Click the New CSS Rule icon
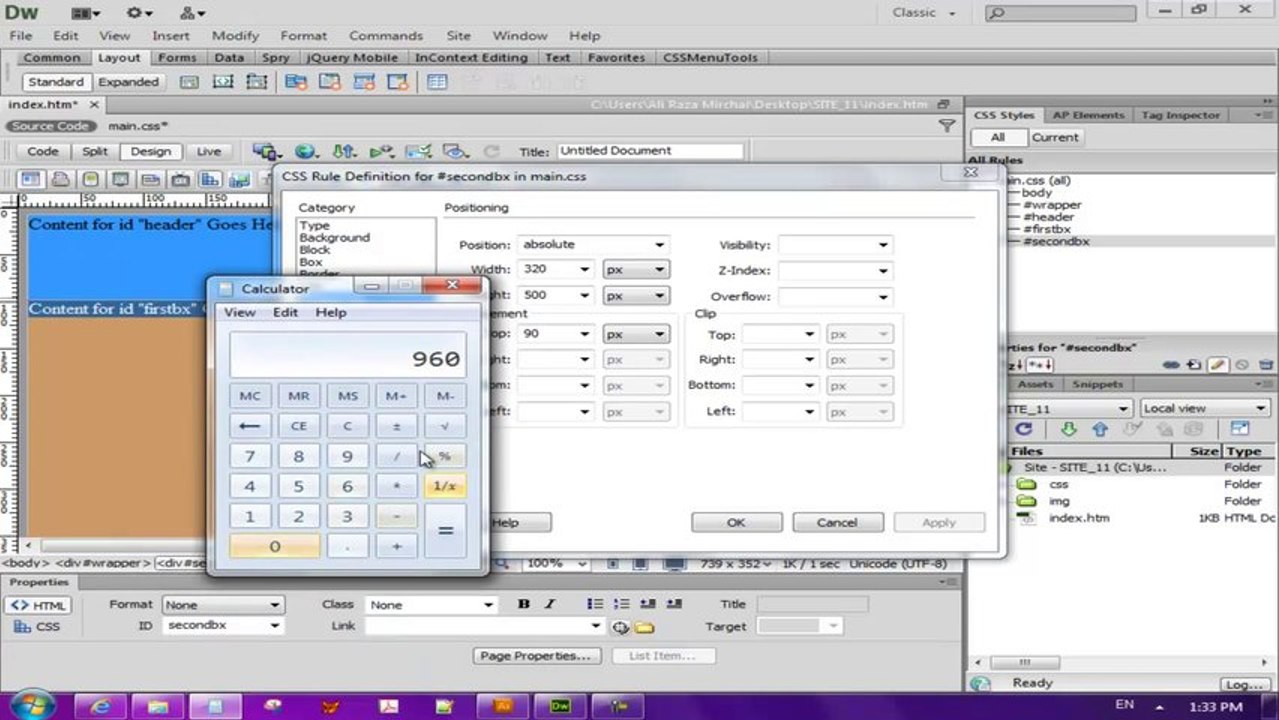Image resolution: width=1279 pixels, height=720 pixels. click(1195, 366)
